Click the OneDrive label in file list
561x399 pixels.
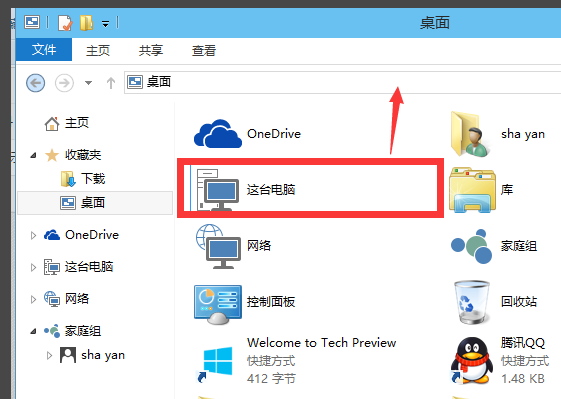(x=274, y=134)
